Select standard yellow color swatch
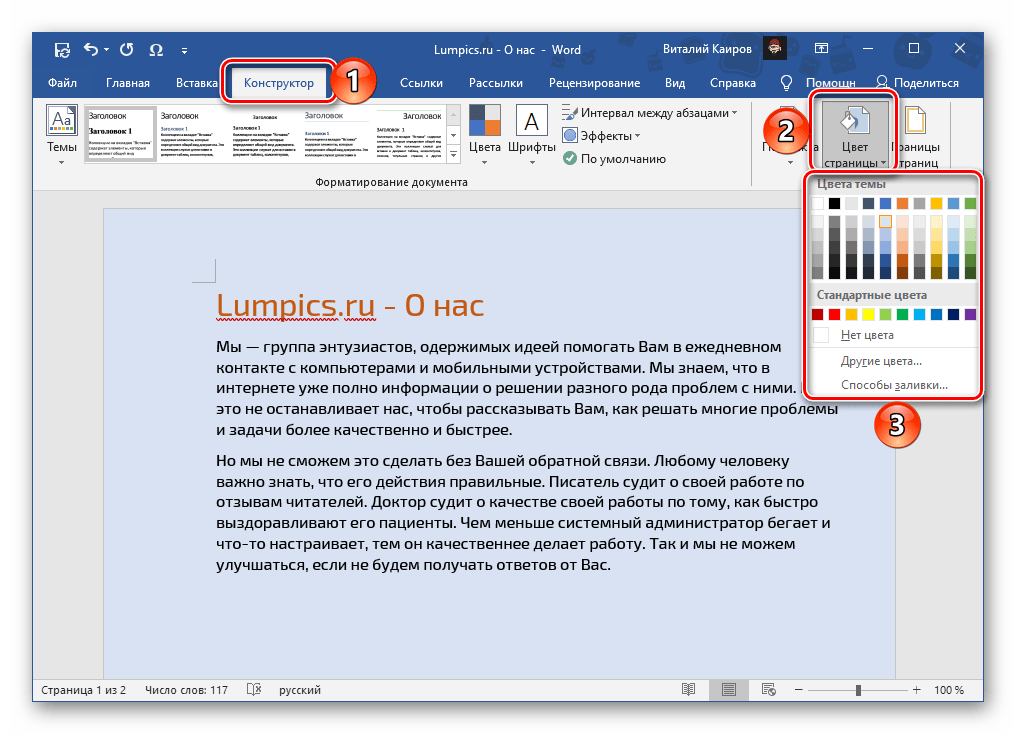 [868, 314]
